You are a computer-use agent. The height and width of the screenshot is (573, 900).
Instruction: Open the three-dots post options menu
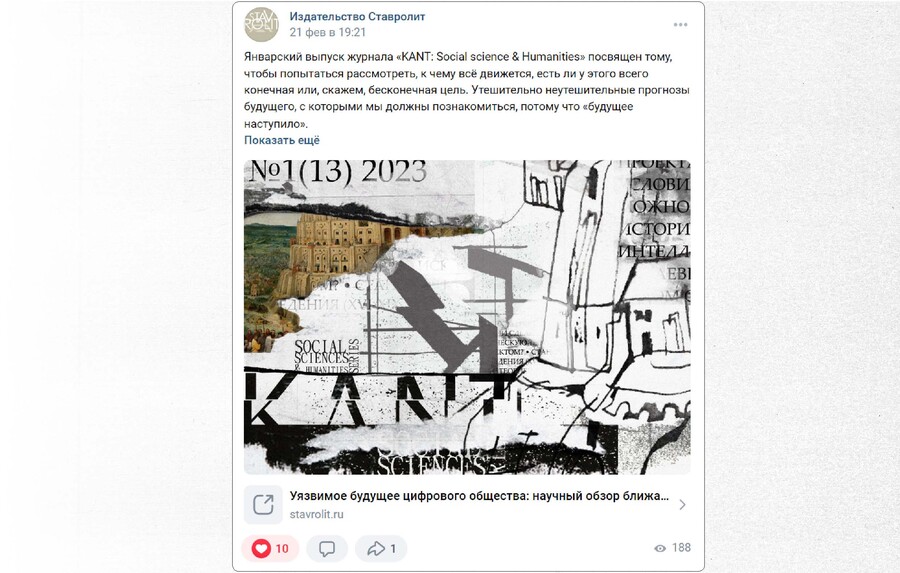pos(680,25)
